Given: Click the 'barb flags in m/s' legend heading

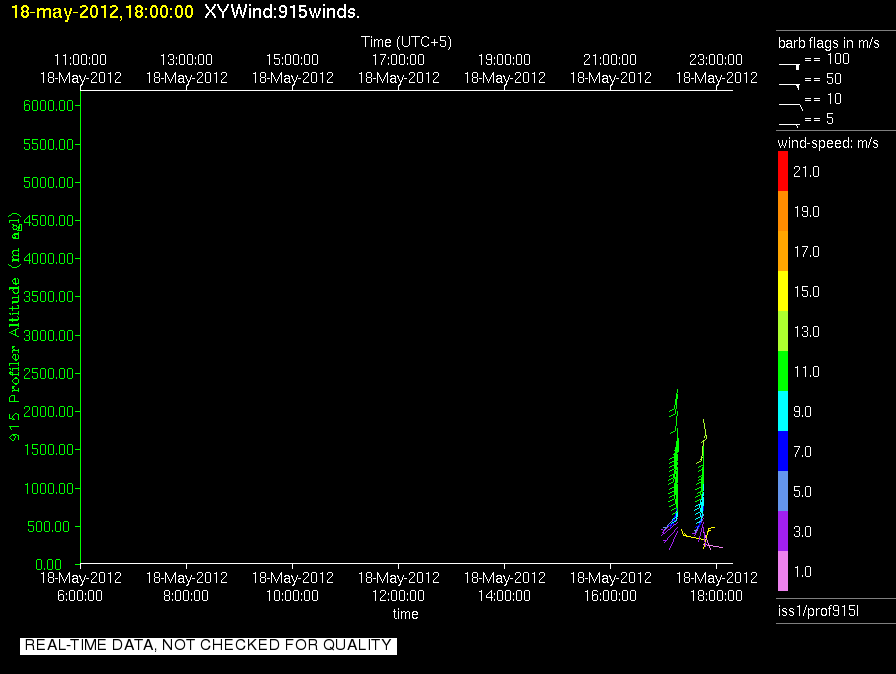Looking at the screenshot, I should pyautogui.click(x=829, y=43).
